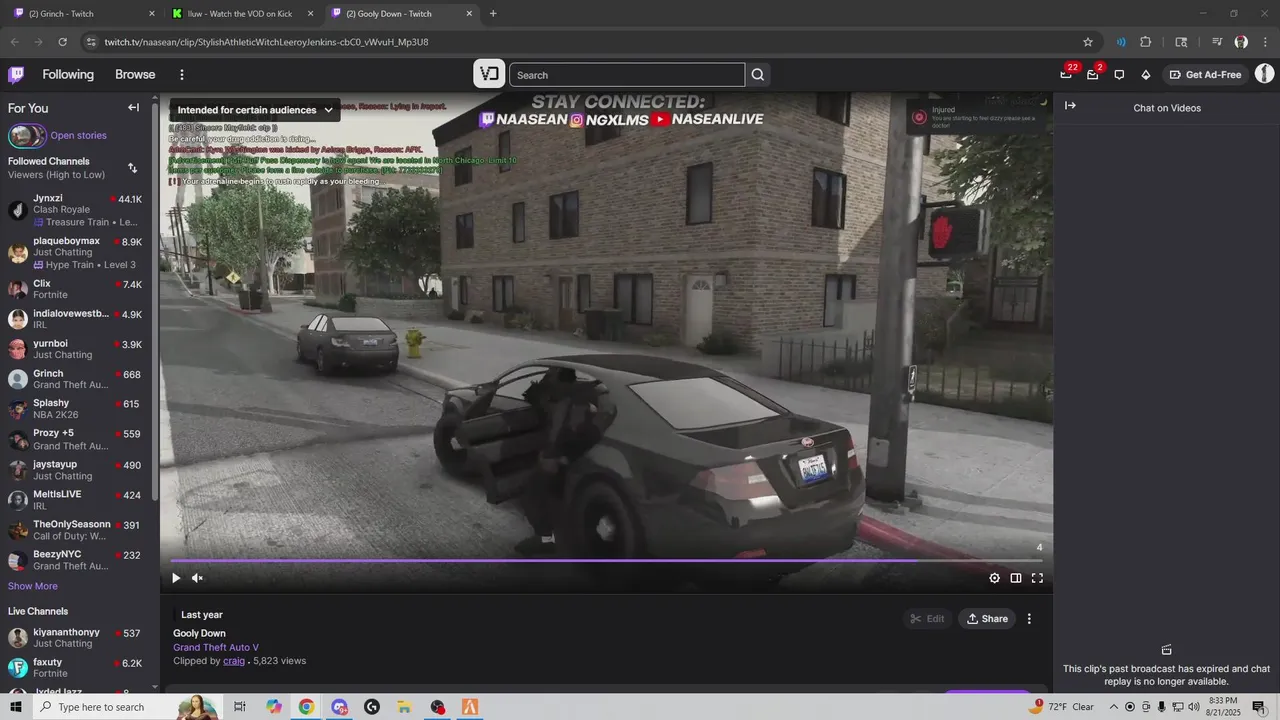Open Chrome media controls icon
Screen dimensions: 1280x720
pyautogui.click(x=1217, y=42)
